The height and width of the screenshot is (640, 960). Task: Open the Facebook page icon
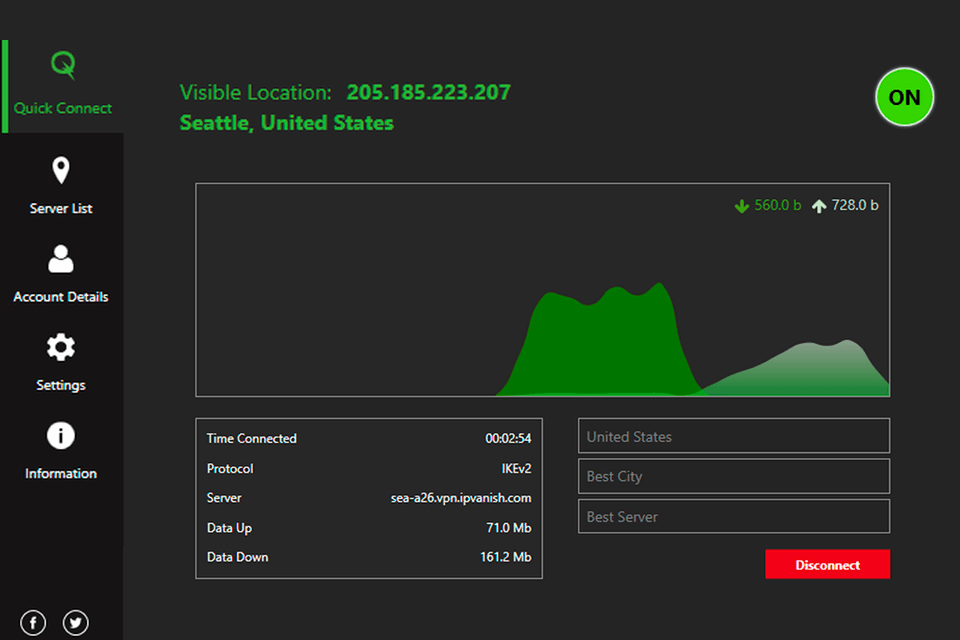click(x=33, y=623)
